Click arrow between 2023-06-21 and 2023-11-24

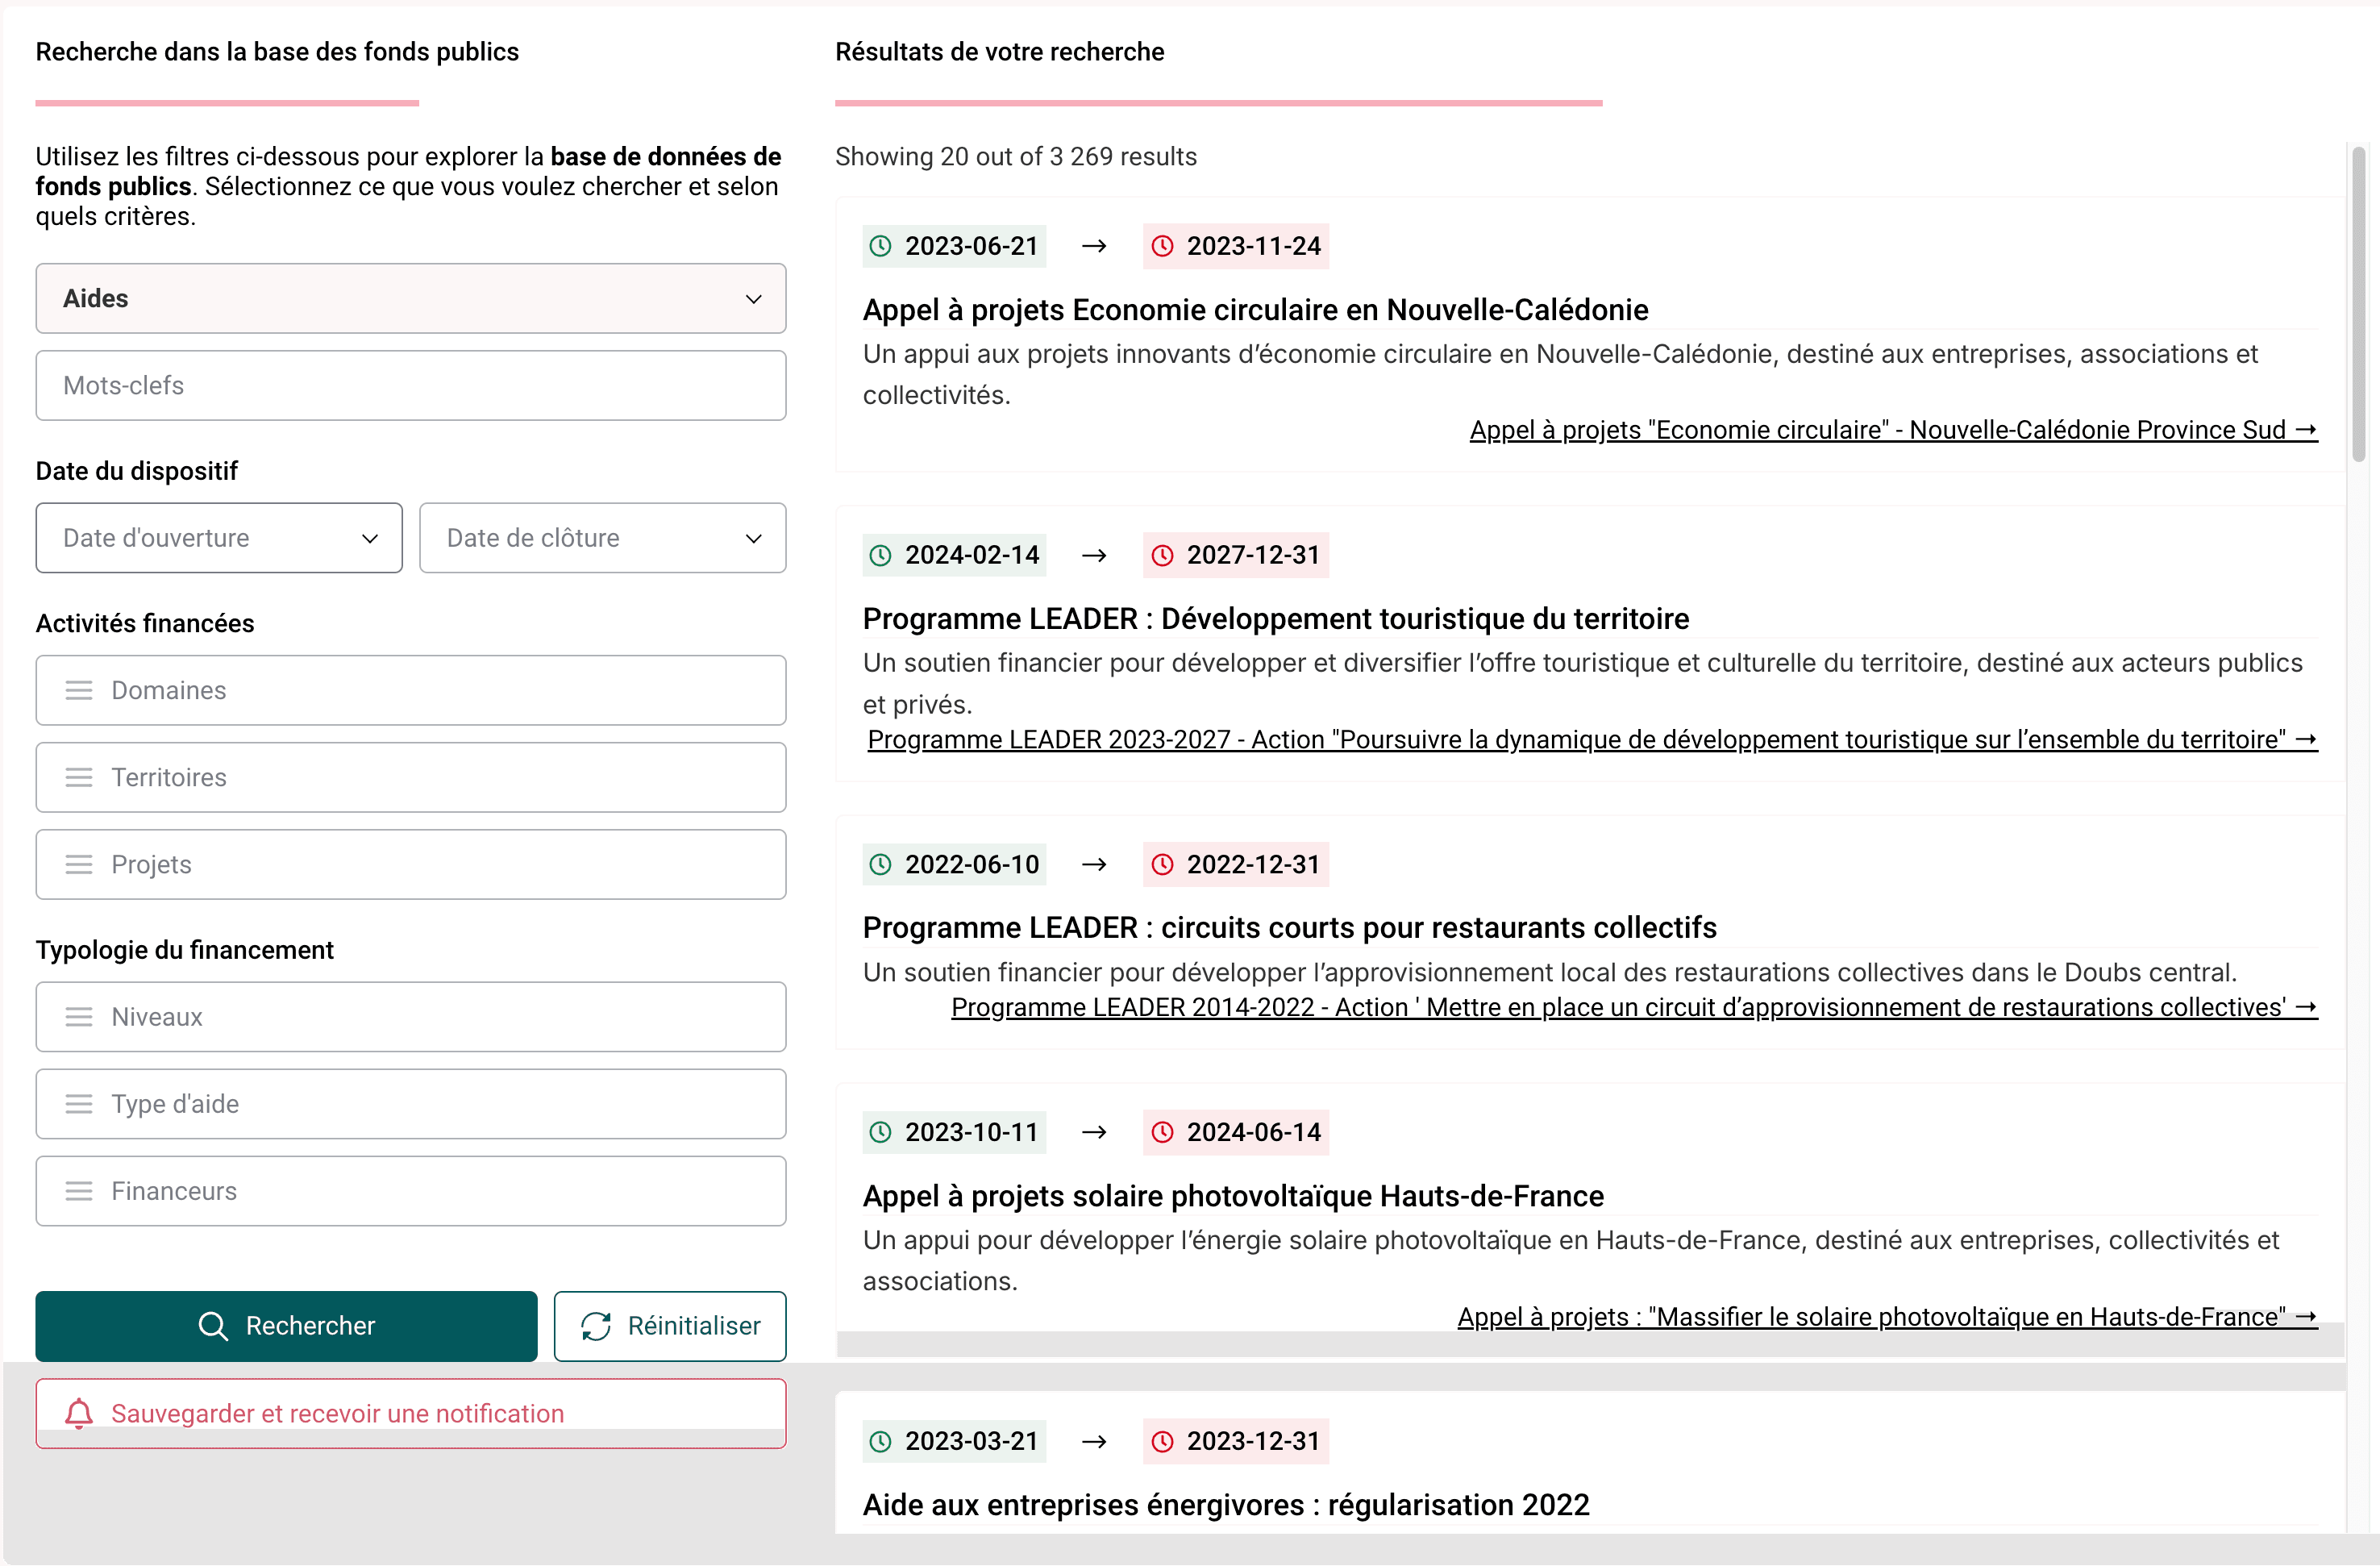point(1094,246)
